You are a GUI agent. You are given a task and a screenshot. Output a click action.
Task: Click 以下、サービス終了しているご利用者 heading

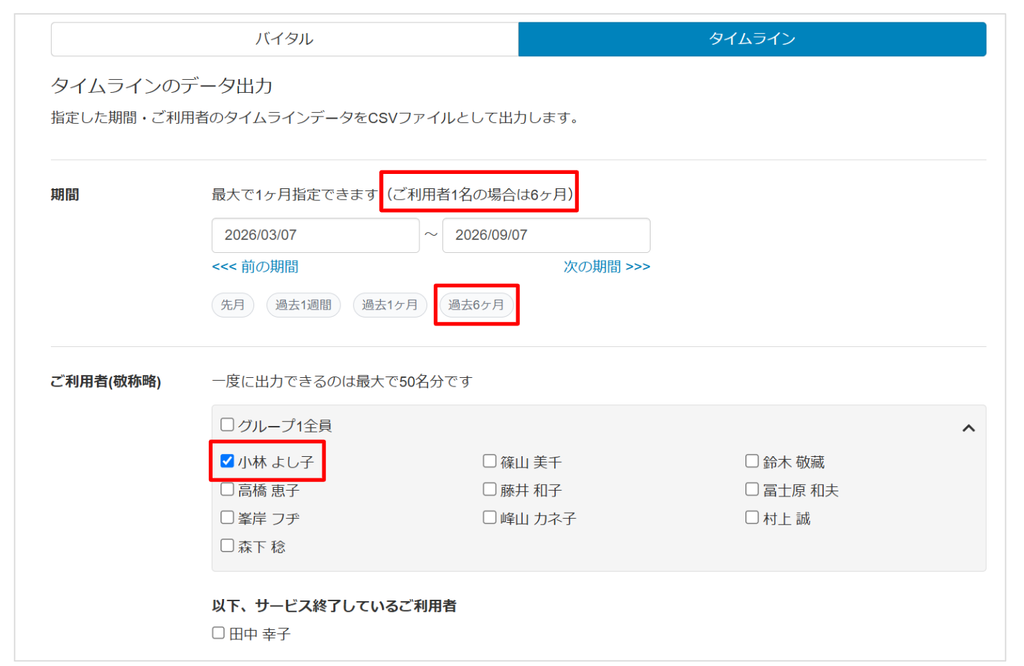(334, 606)
